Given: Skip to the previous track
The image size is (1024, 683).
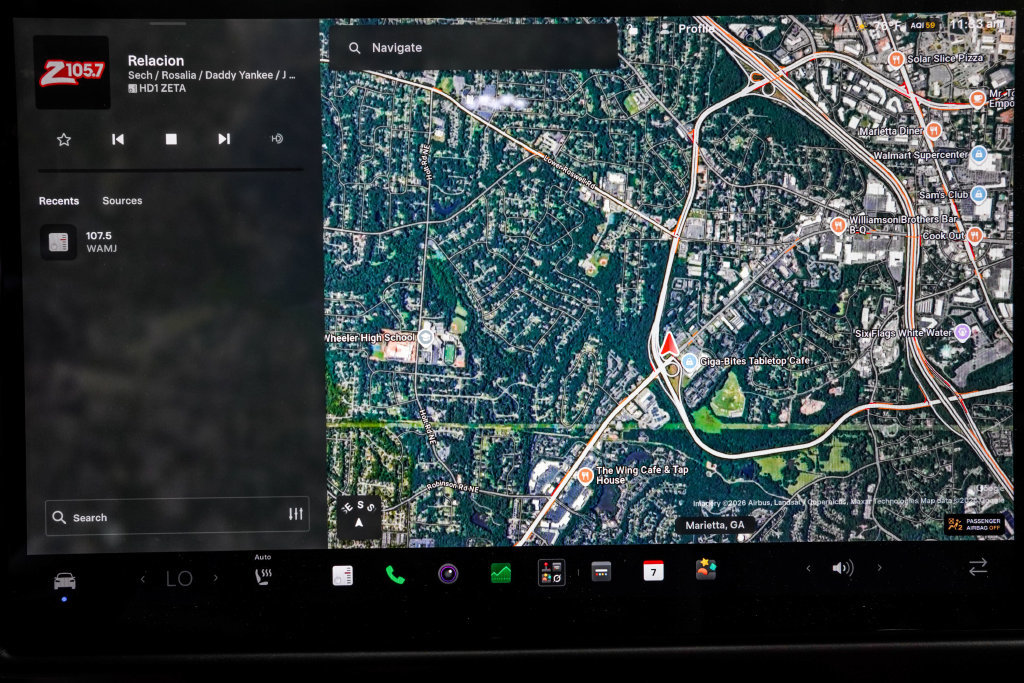Looking at the screenshot, I should tap(118, 139).
